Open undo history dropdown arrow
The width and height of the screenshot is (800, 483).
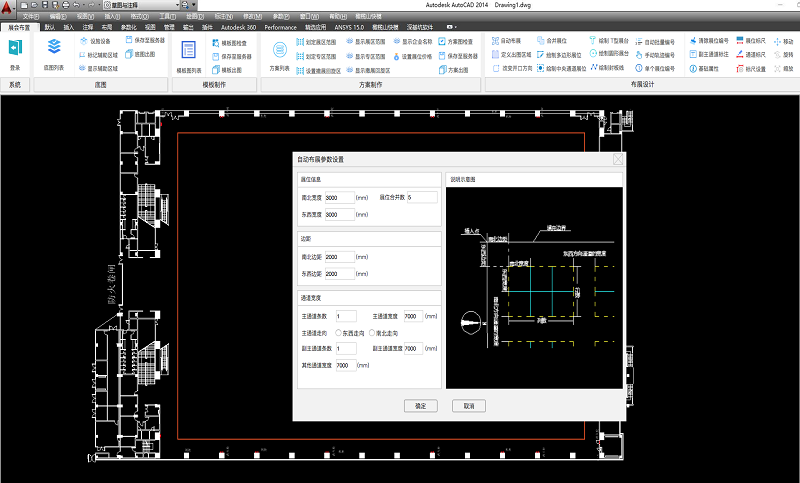click(84, 5)
